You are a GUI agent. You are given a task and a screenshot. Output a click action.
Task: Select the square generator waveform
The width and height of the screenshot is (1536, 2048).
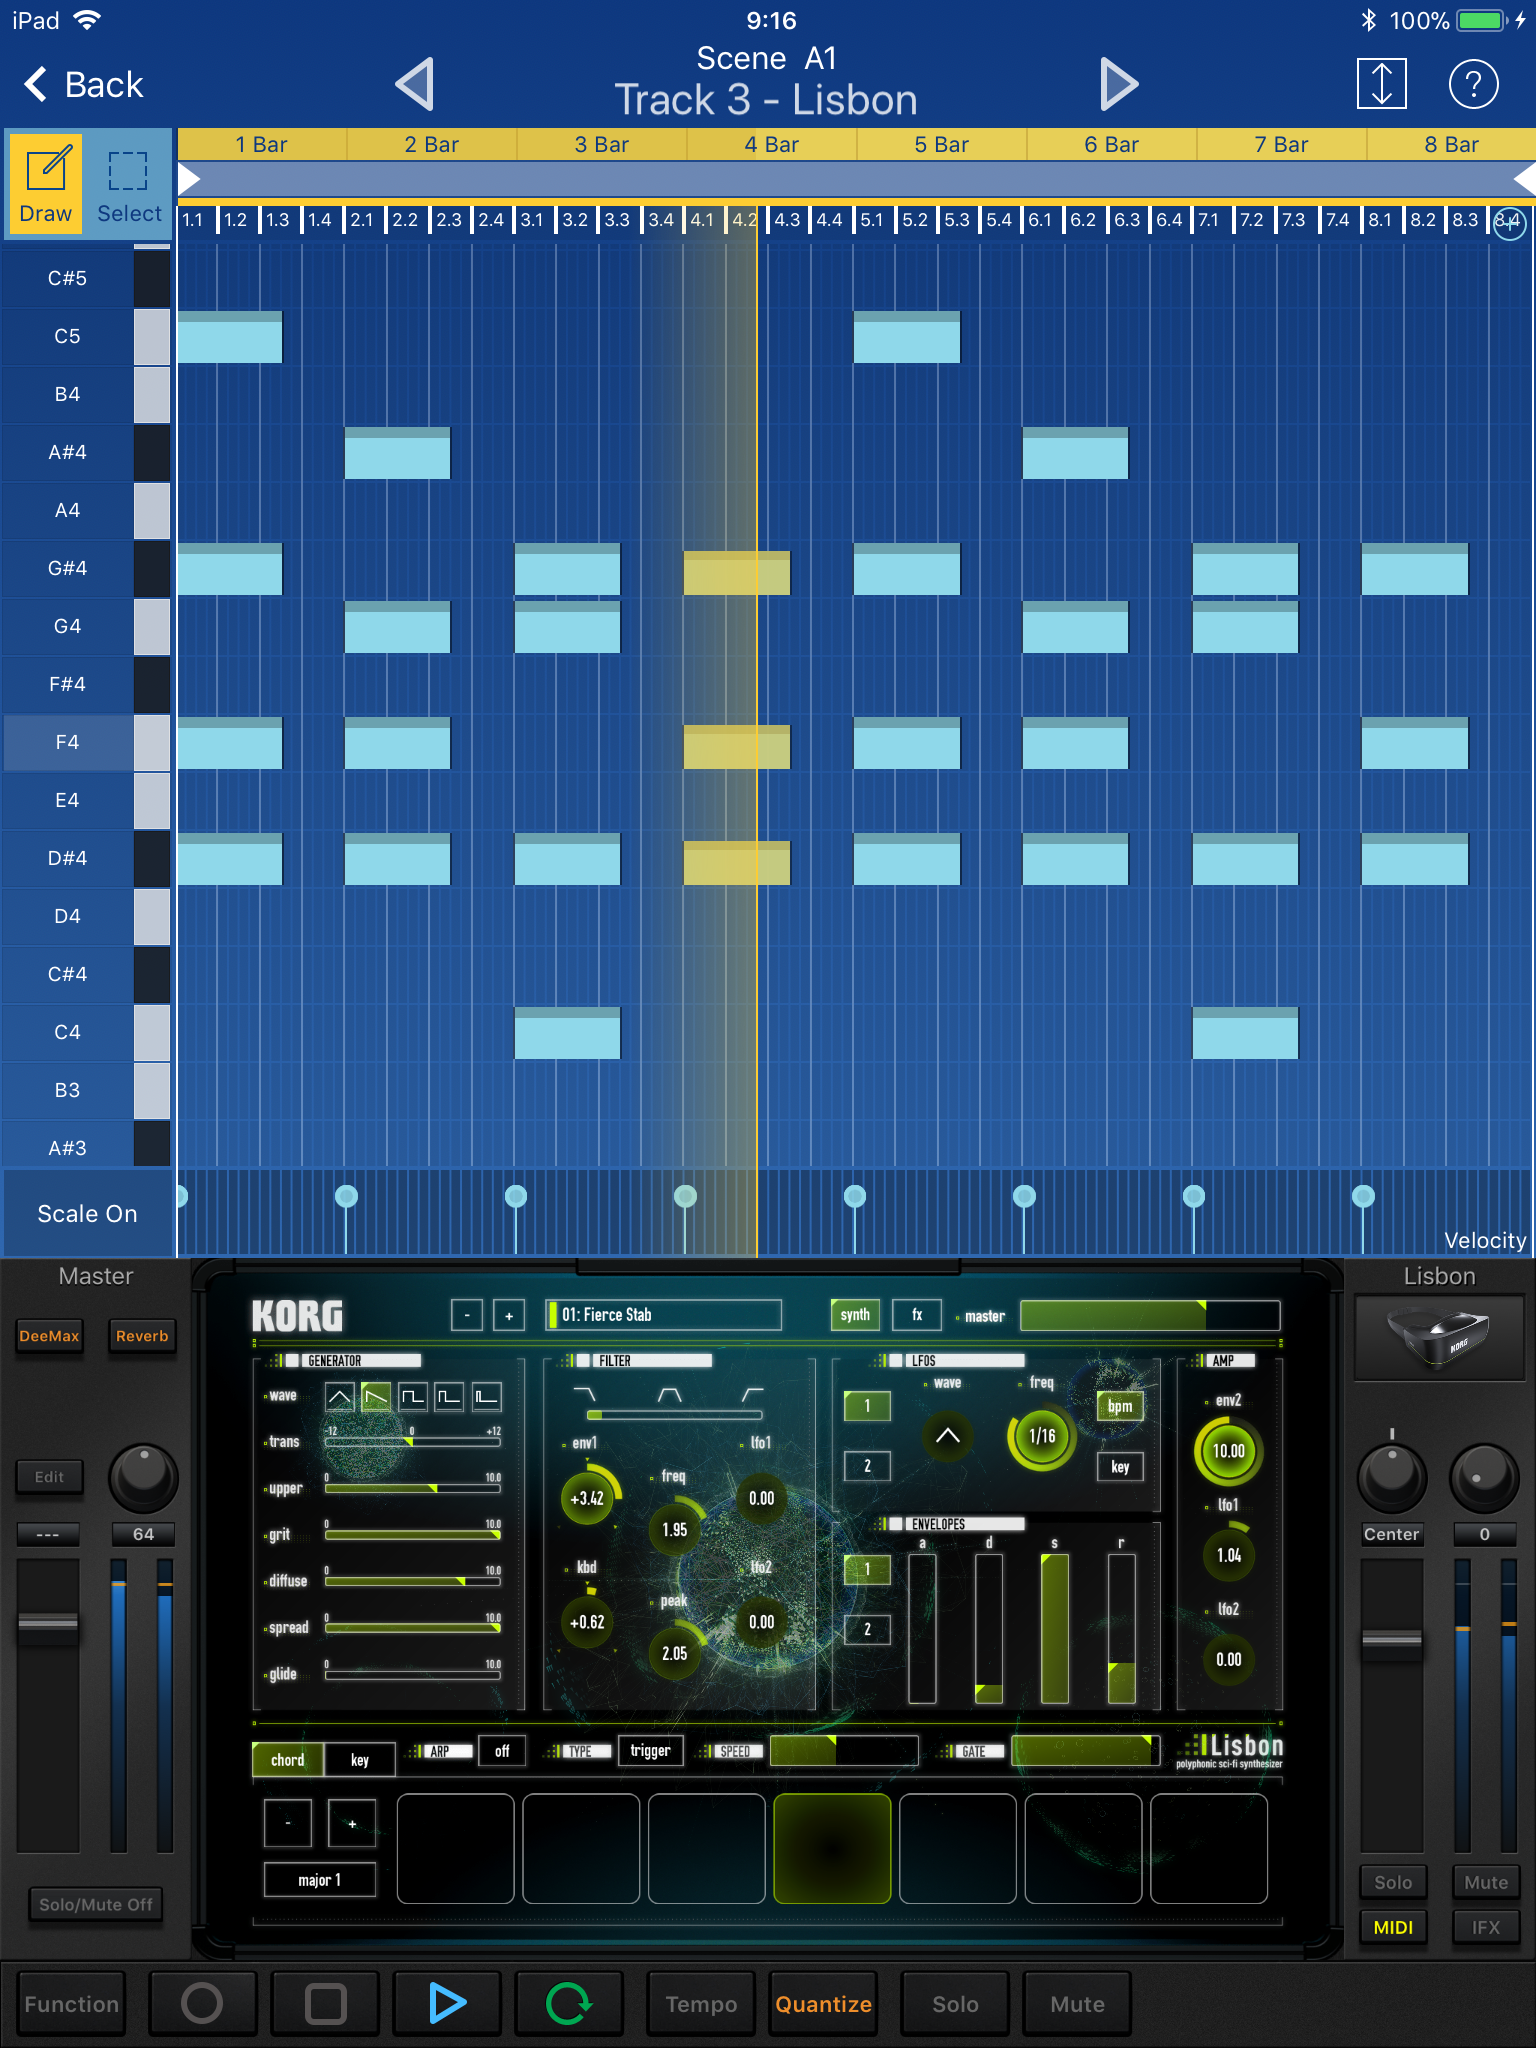tap(413, 1397)
